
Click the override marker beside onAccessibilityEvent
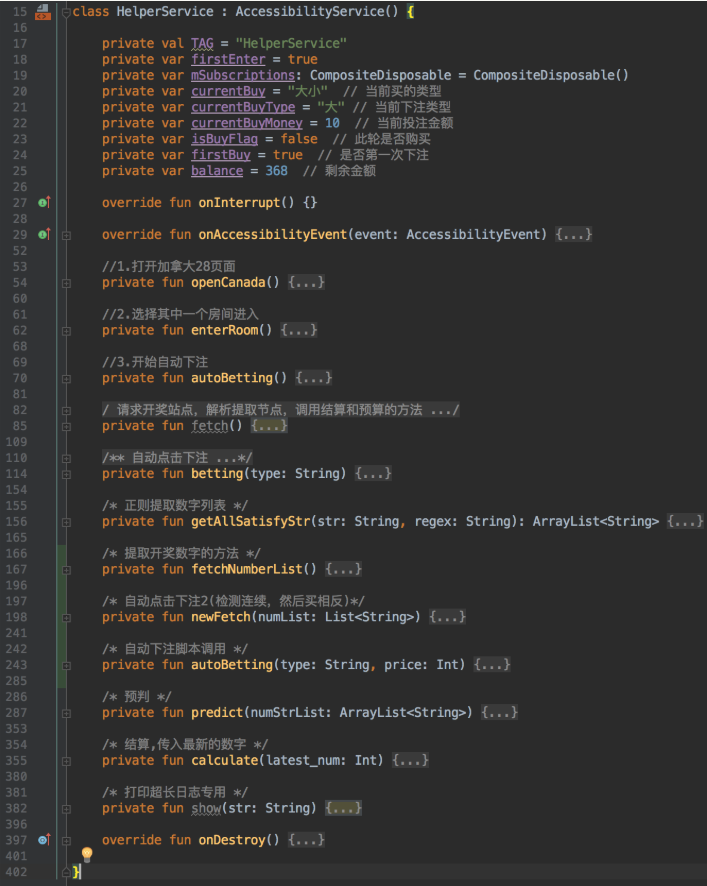(43, 235)
